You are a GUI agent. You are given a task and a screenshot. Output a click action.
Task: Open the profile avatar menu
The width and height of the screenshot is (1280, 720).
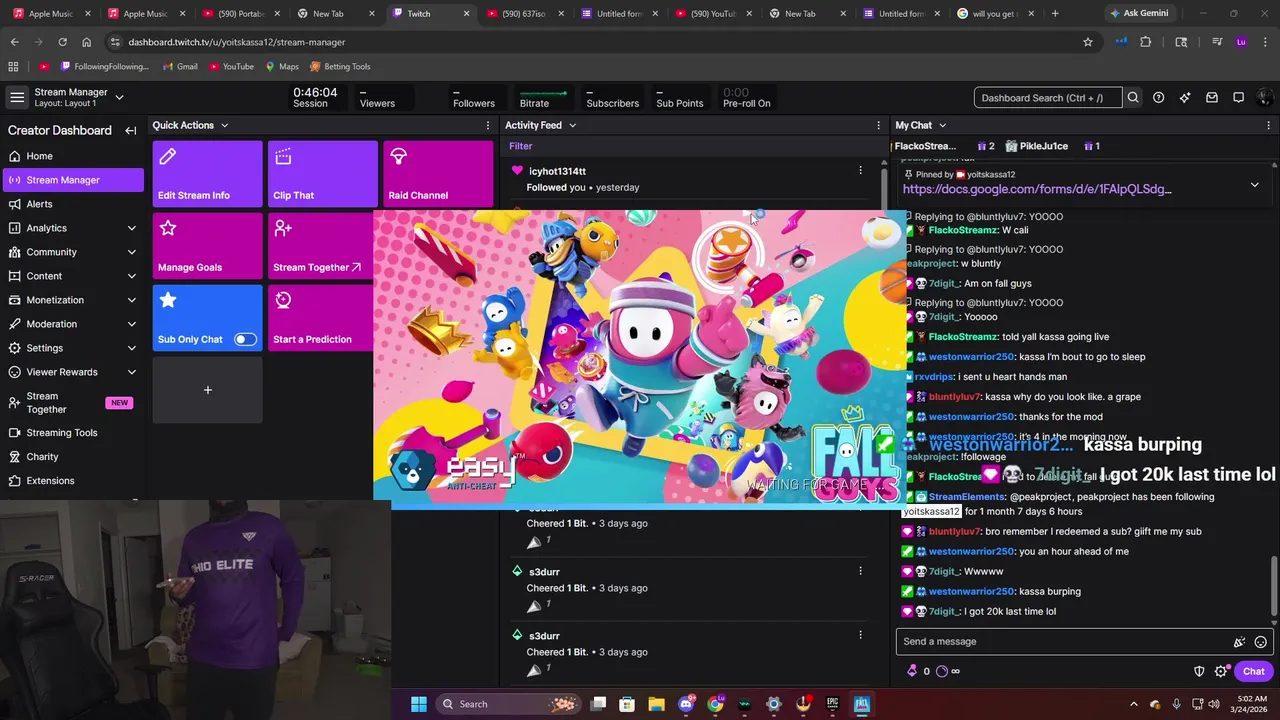pos(1264,98)
